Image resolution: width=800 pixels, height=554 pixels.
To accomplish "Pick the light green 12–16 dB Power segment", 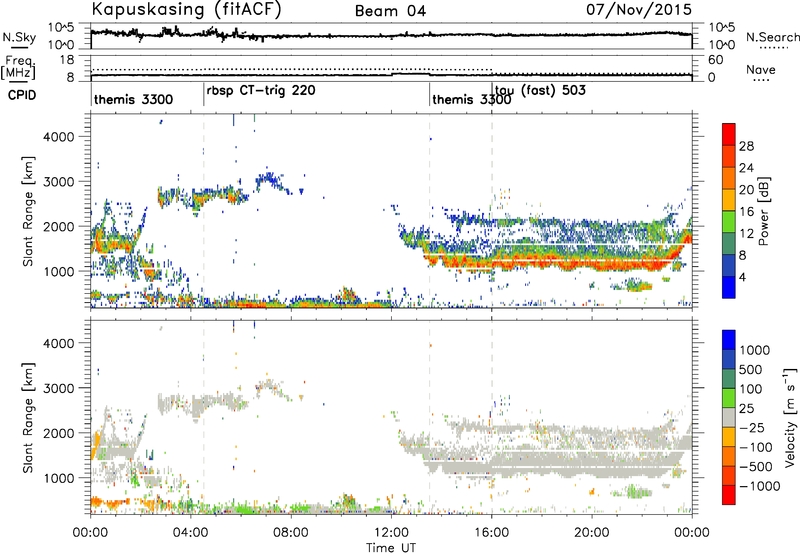I will point(729,222).
